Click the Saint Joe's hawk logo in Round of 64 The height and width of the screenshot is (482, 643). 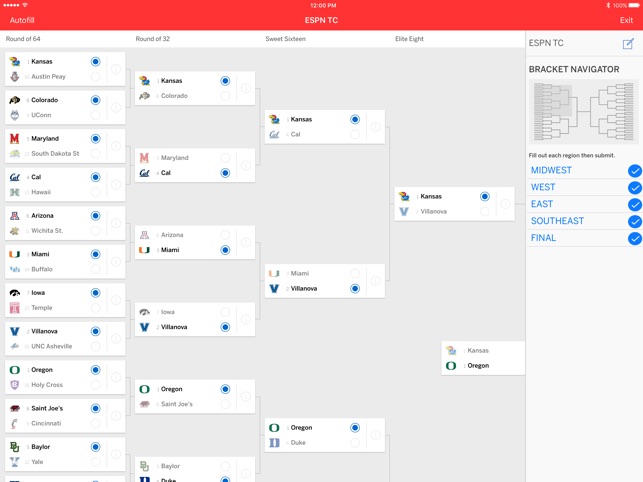point(15,409)
